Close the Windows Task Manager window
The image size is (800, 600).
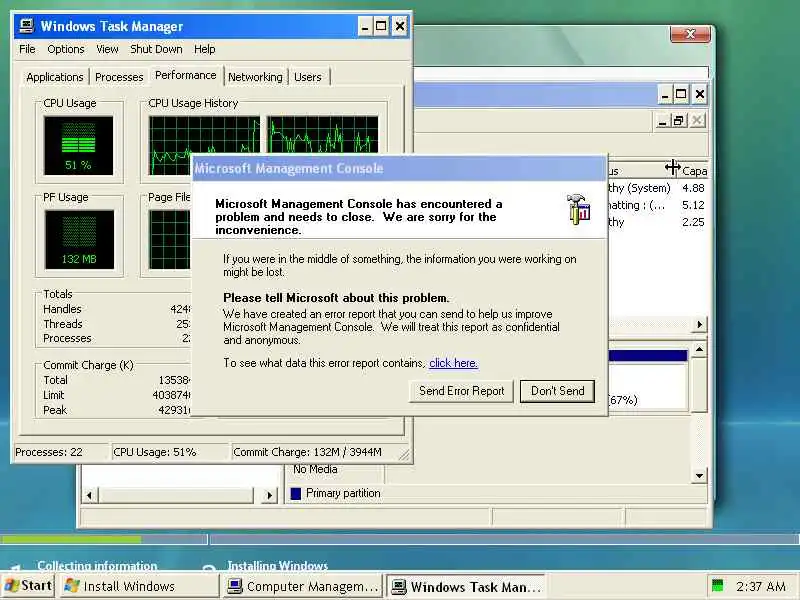point(400,26)
